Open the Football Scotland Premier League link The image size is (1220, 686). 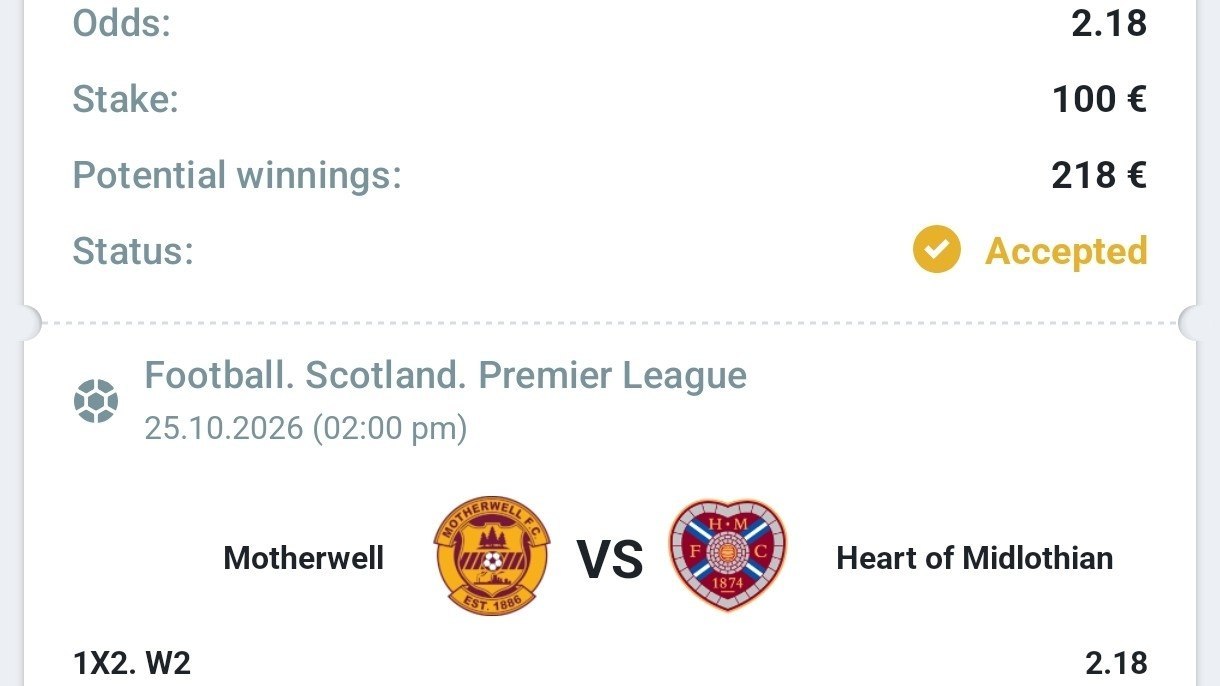pyautogui.click(x=446, y=376)
